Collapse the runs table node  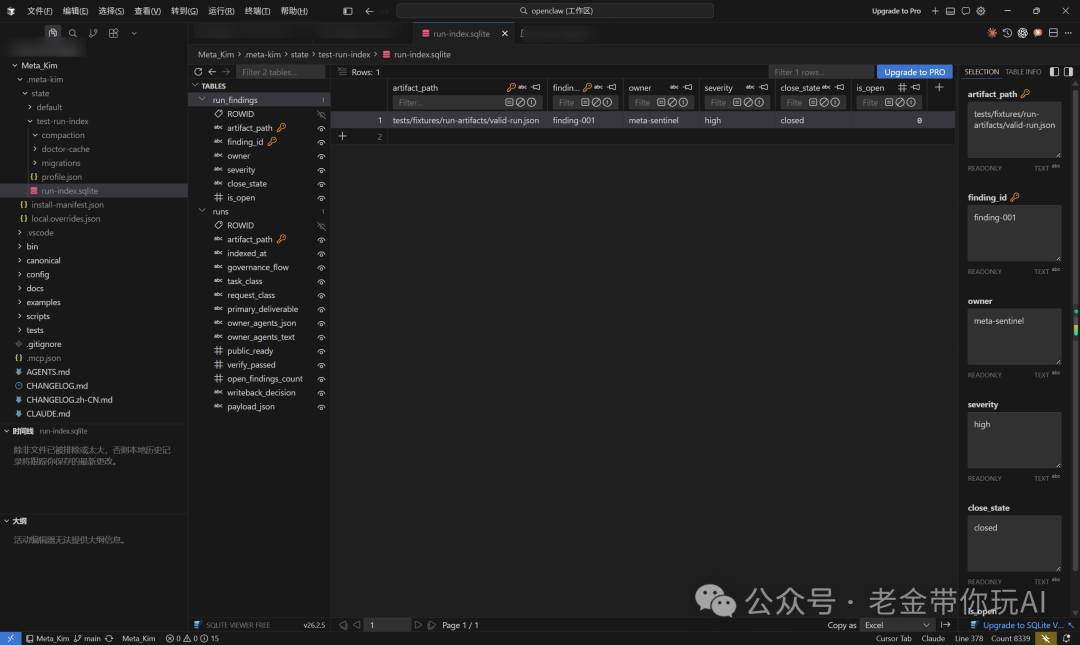coord(202,211)
